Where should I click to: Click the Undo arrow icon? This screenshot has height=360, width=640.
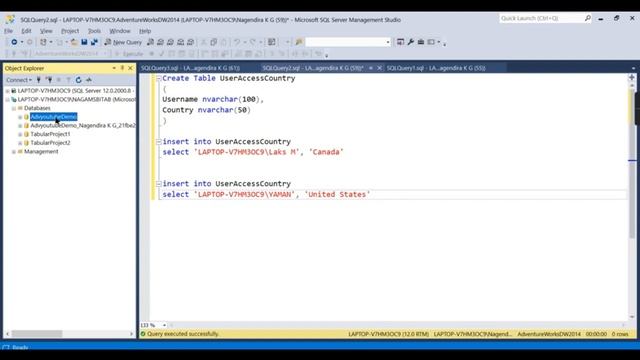[237, 42]
